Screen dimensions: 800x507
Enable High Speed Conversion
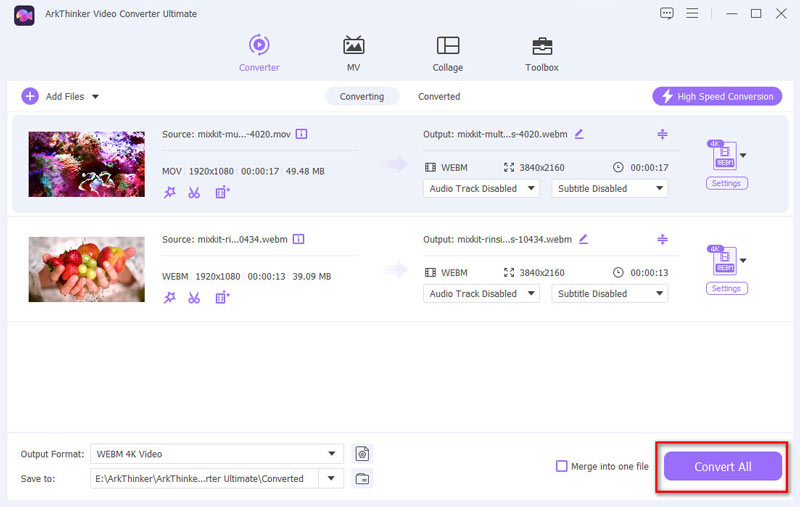coord(717,96)
